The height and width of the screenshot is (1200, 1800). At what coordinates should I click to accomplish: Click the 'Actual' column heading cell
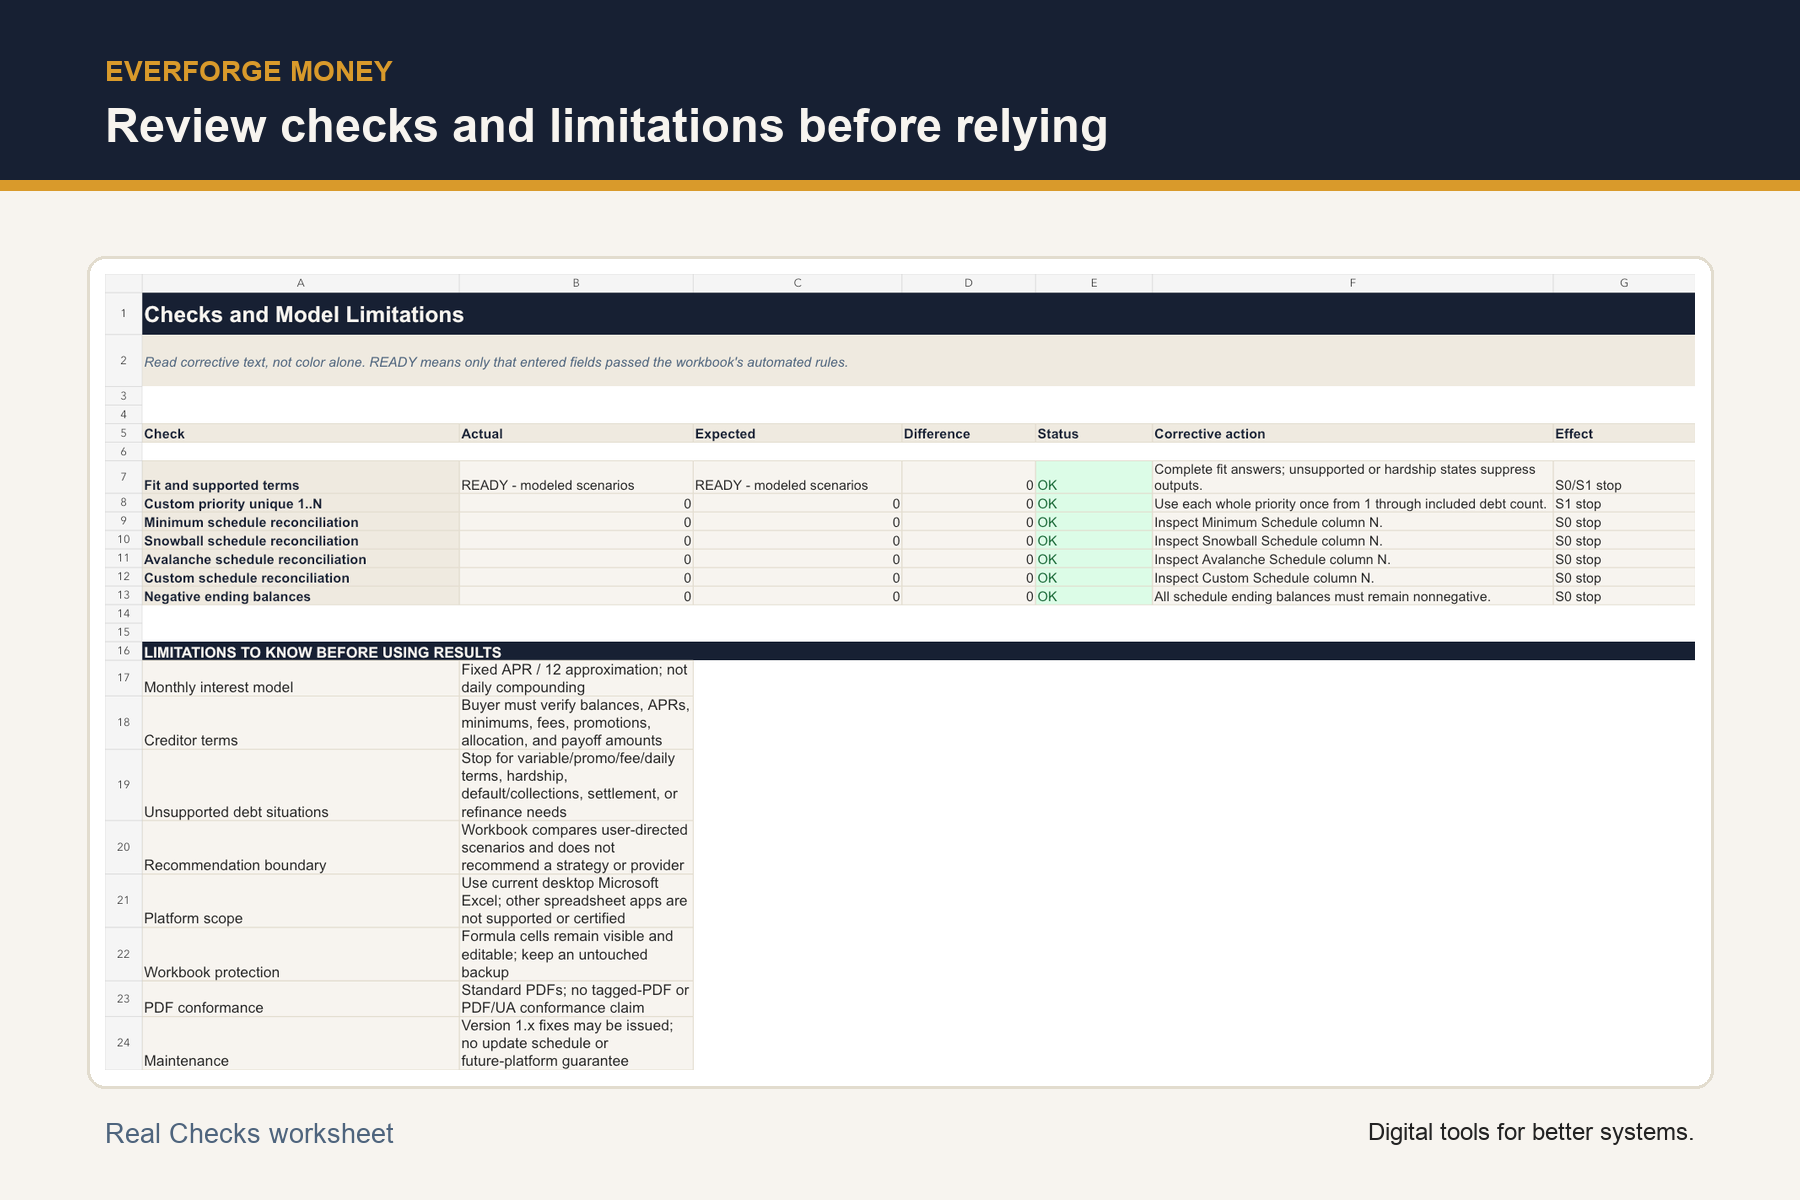tap(576, 433)
